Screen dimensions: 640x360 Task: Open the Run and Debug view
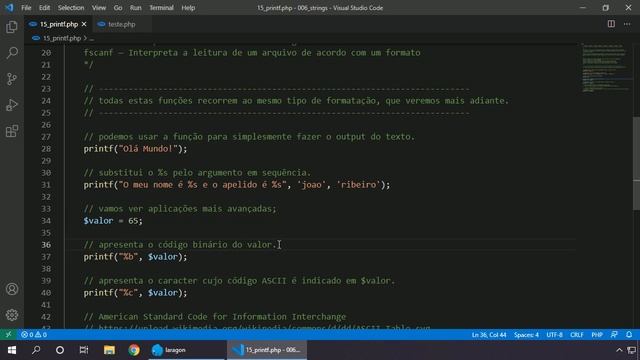[12, 105]
